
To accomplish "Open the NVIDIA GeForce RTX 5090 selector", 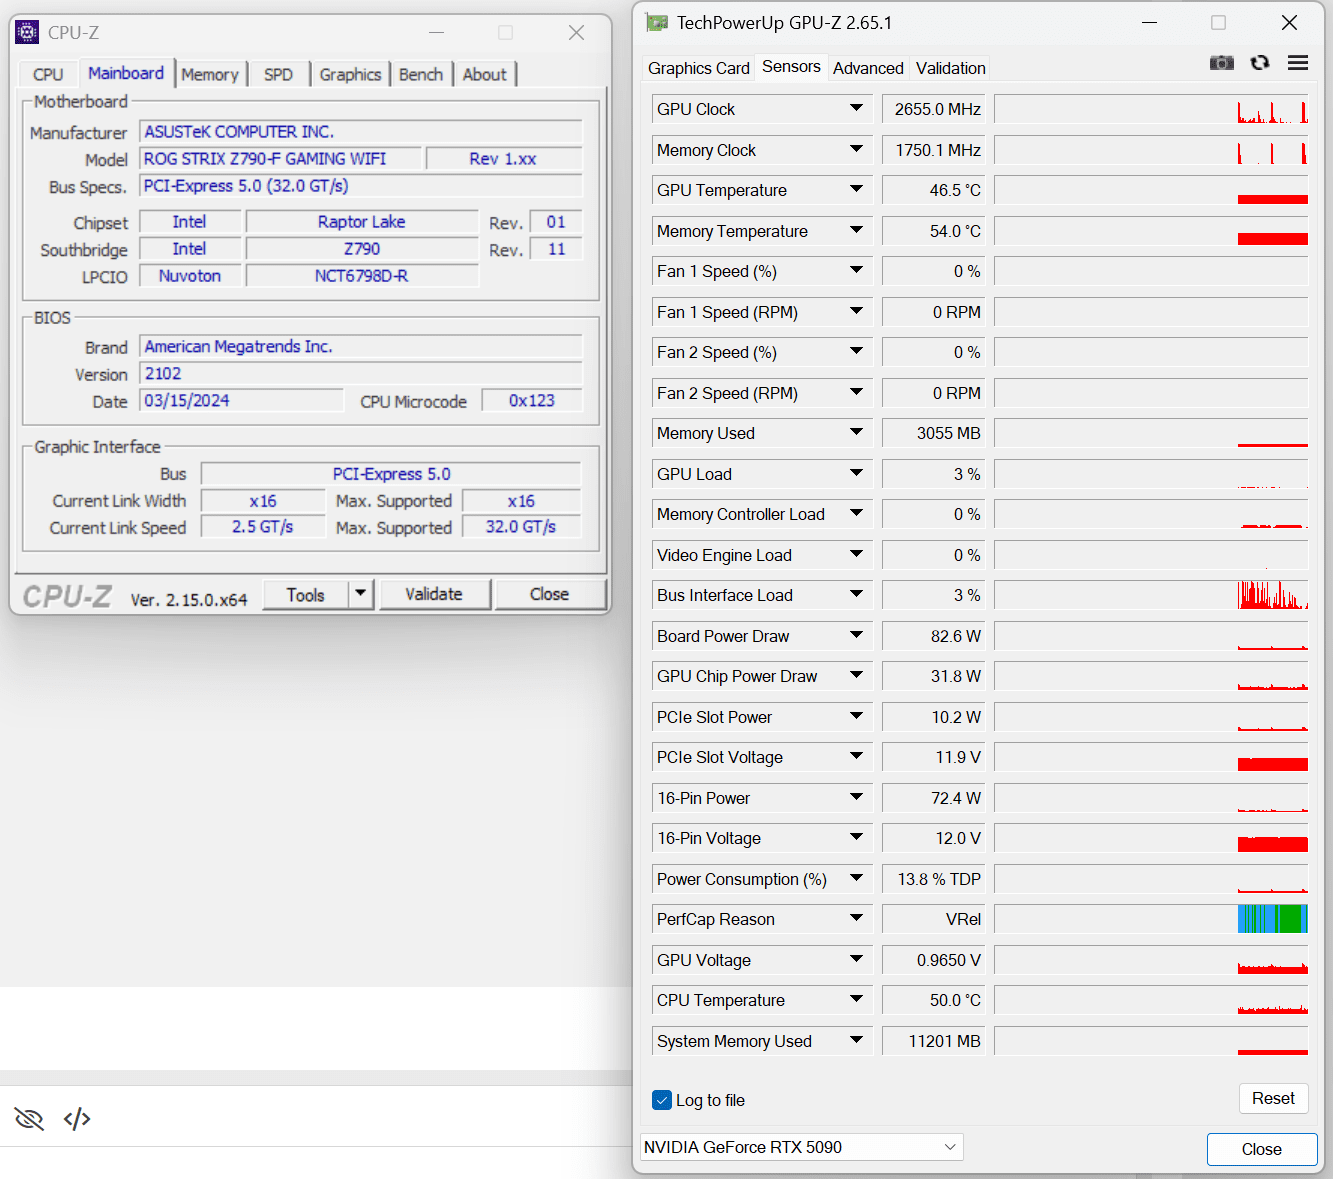I will tap(801, 1147).
